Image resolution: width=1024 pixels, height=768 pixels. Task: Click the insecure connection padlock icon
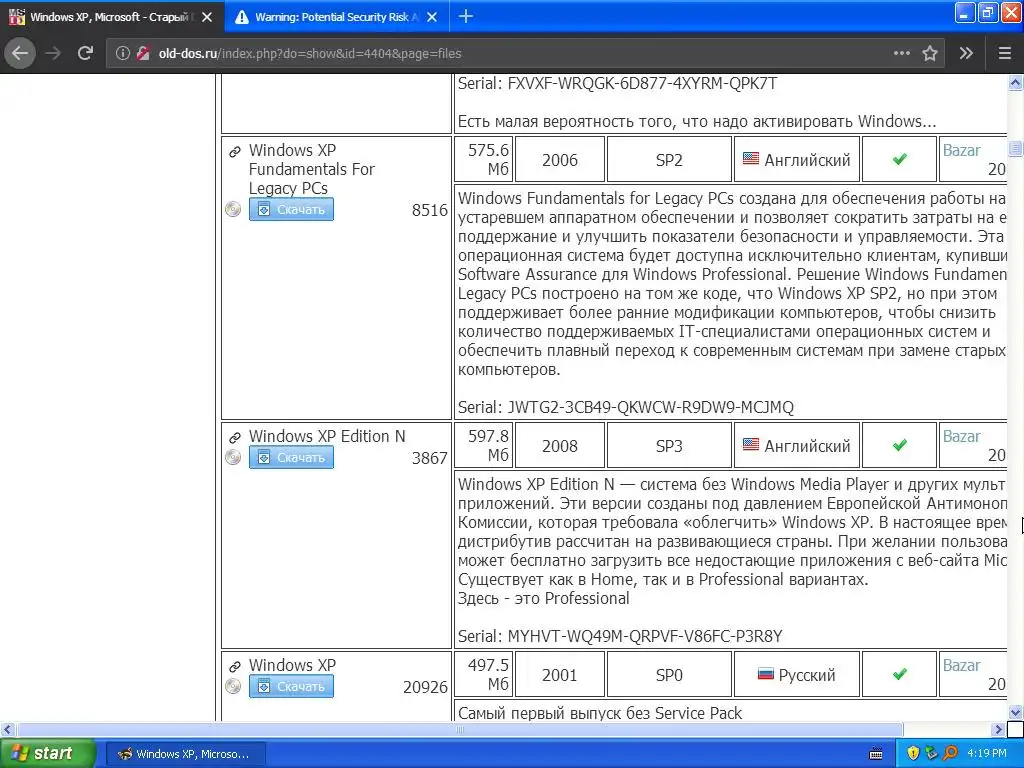pos(144,54)
